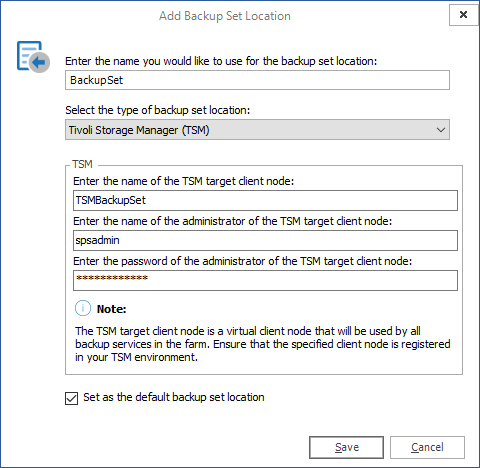Open the backup set location type dropdown

click(x=257, y=130)
